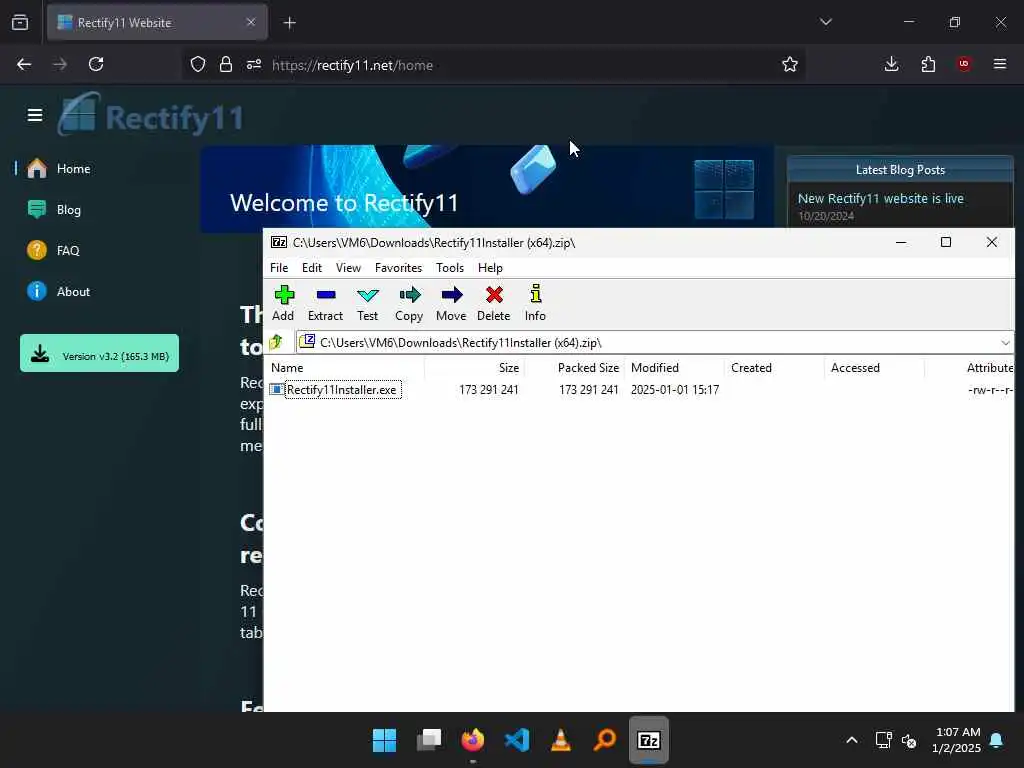Open Blog in the Rectify11 sidebar
The image size is (1024, 768).
pos(69,210)
